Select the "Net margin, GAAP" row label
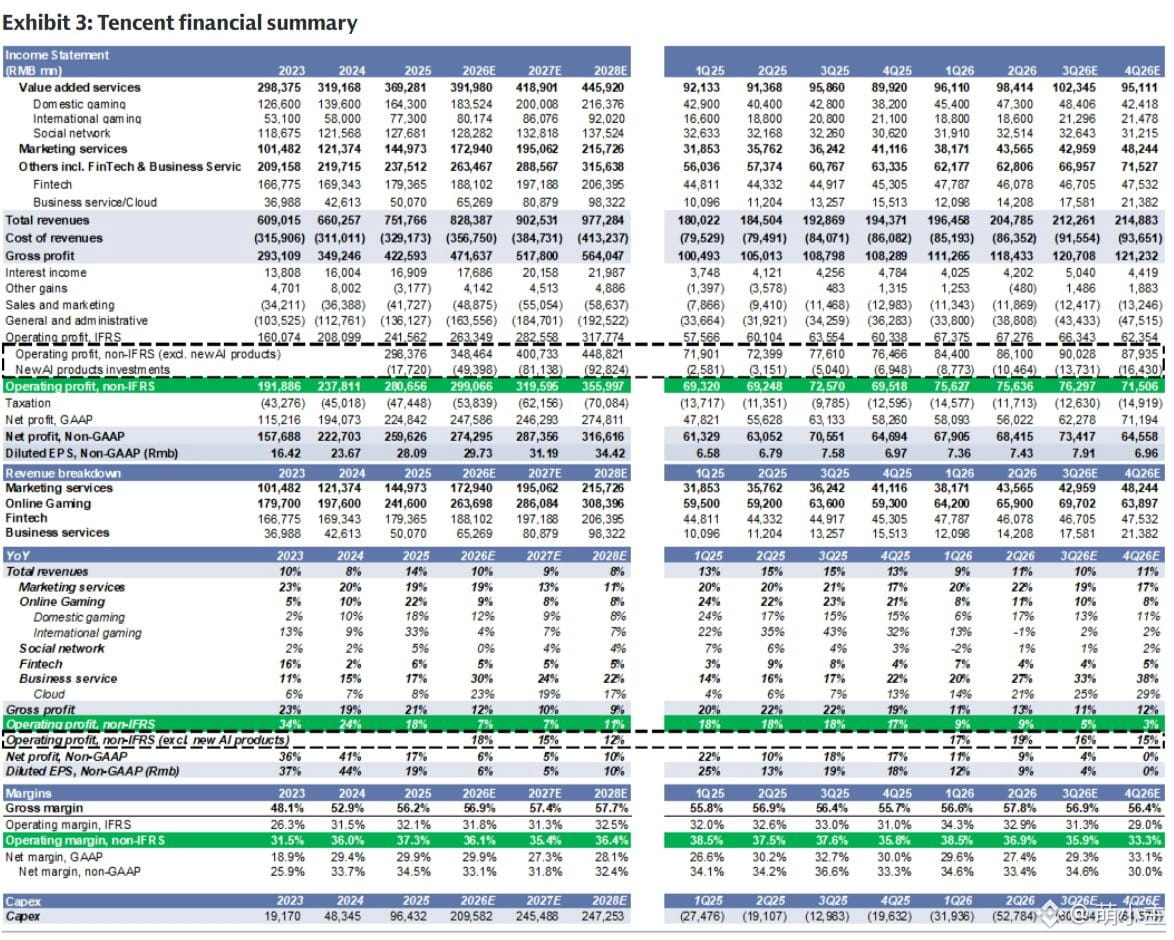The width and height of the screenshot is (1174, 940). point(54,857)
